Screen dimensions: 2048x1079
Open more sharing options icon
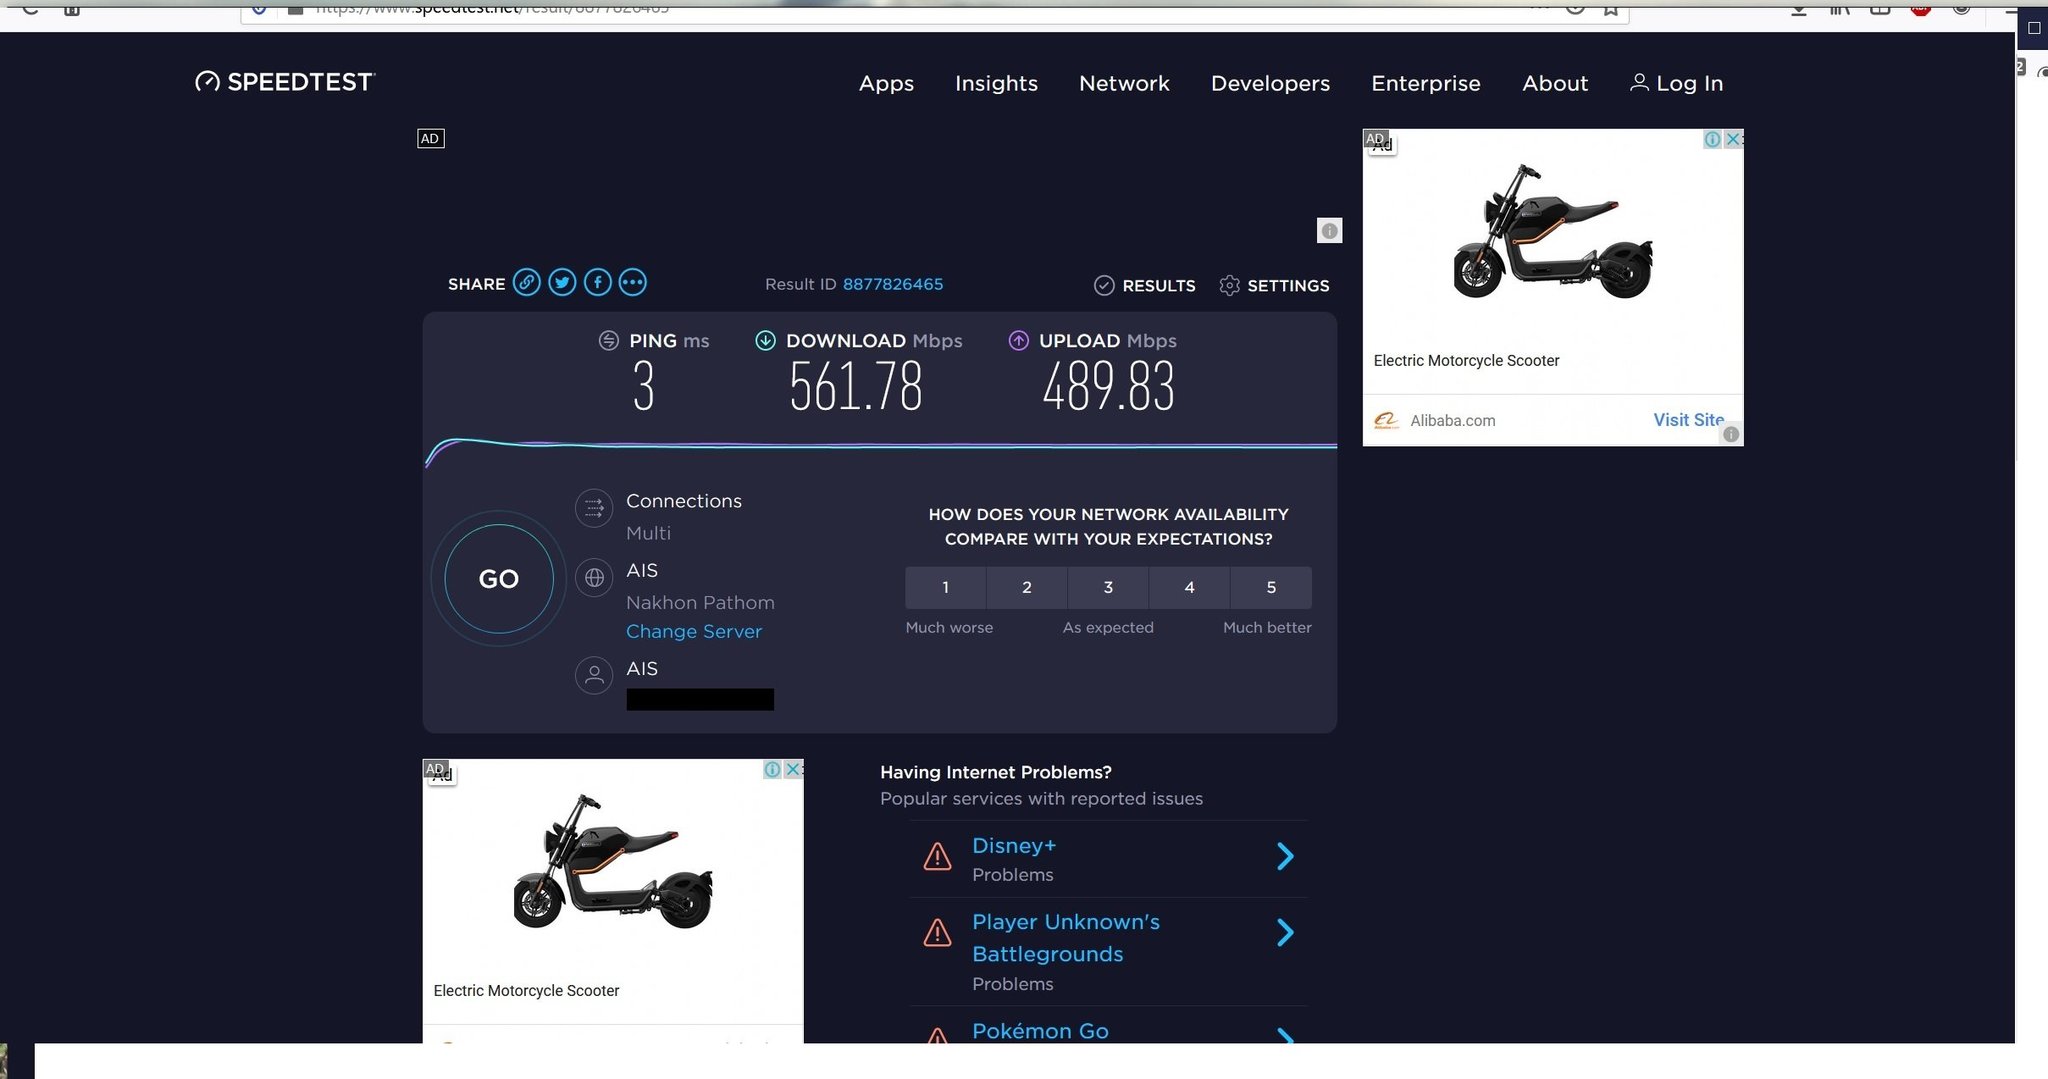[632, 283]
